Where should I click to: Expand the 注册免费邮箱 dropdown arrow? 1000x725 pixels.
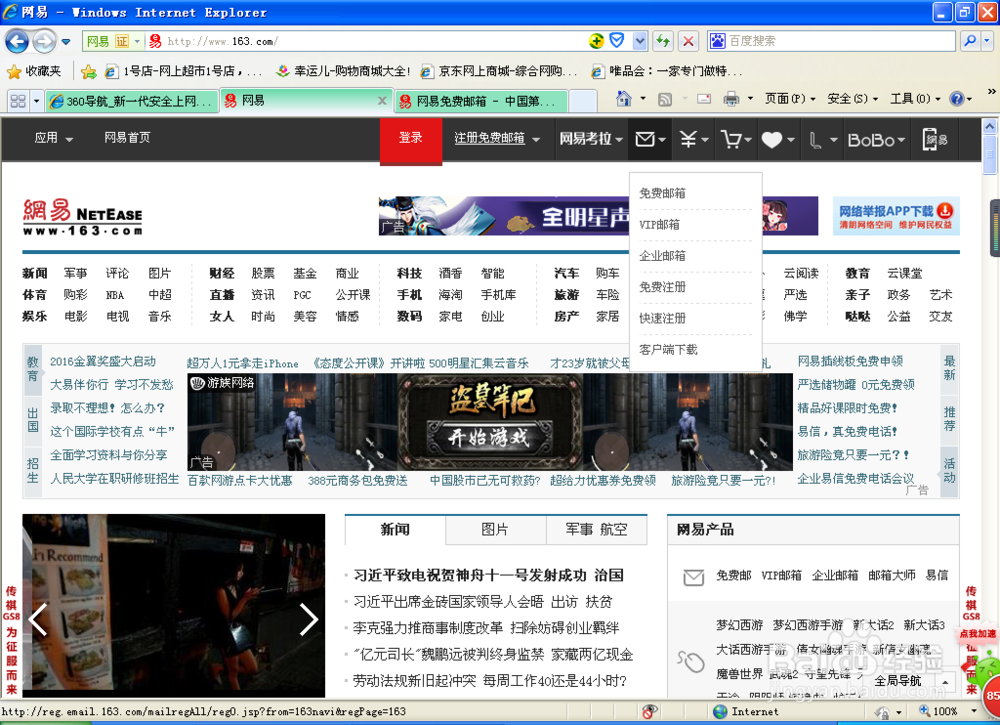536,139
